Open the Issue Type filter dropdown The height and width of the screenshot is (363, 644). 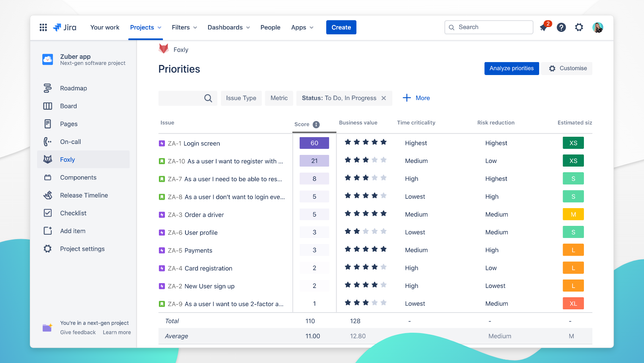pyautogui.click(x=241, y=98)
